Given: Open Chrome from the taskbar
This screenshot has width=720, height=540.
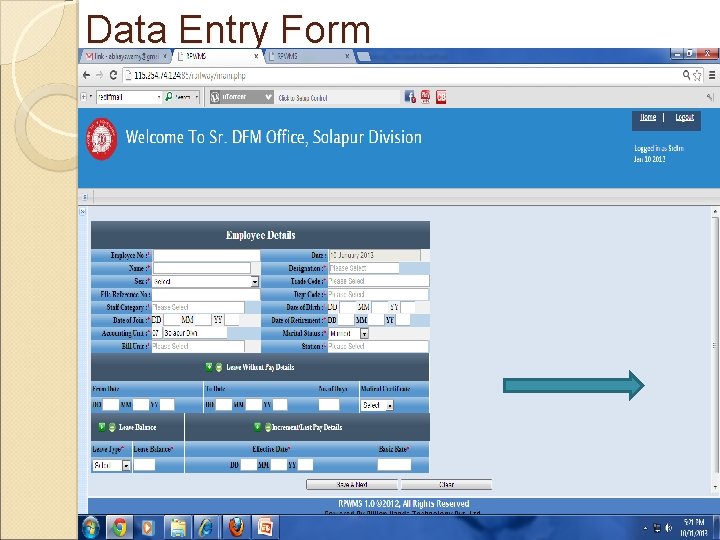Looking at the screenshot, I should point(119,527).
